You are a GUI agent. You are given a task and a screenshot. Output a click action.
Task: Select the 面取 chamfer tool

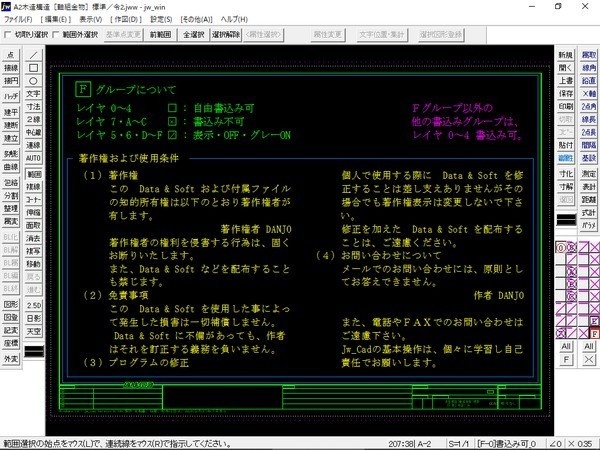(33, 225)
